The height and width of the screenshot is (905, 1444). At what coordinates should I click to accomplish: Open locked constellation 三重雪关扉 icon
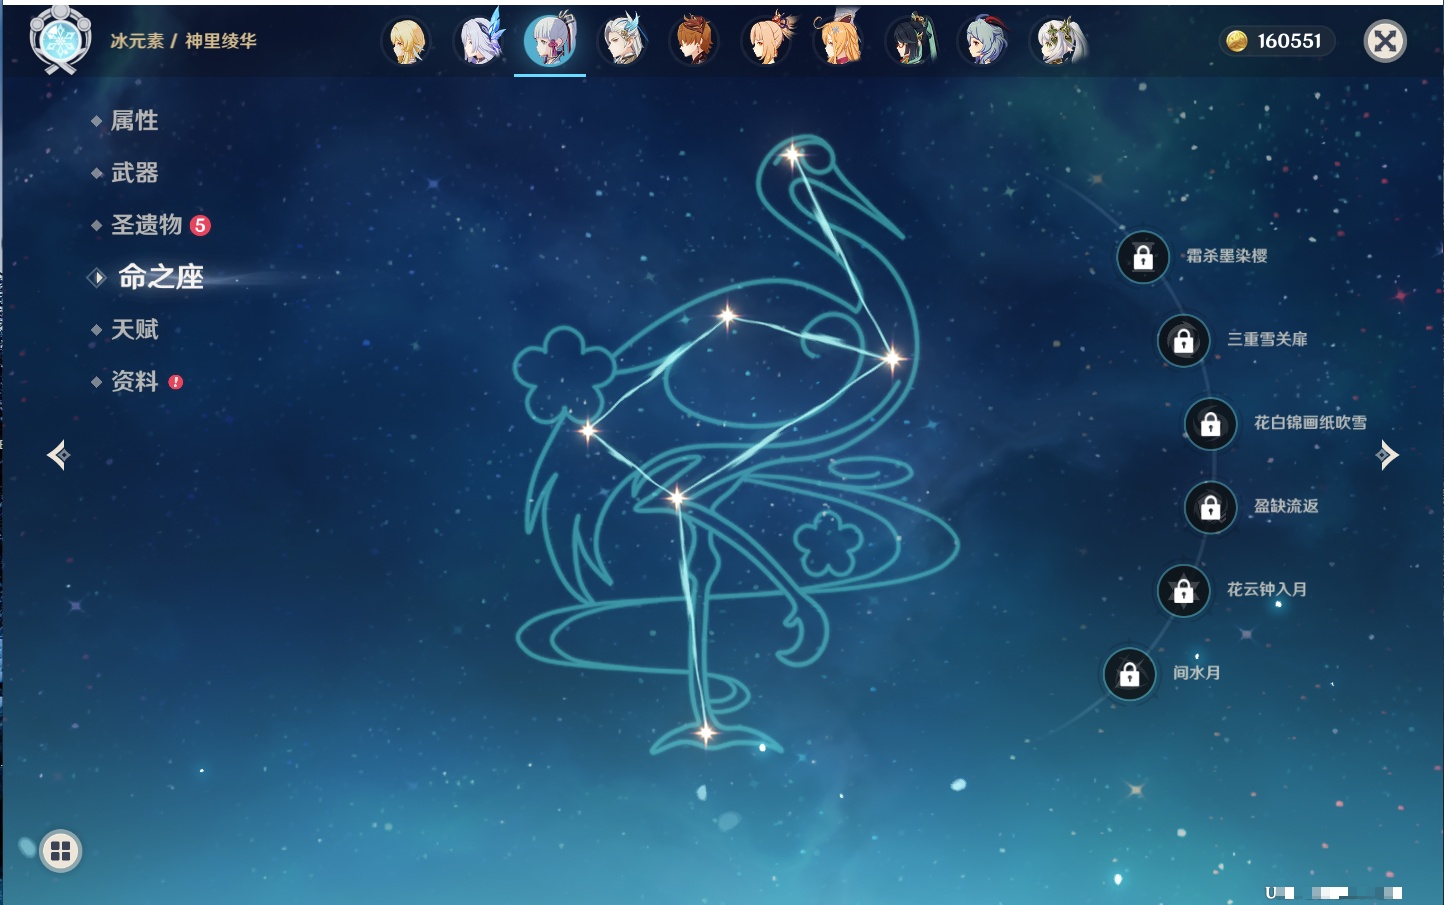[x=1183, y=341]
